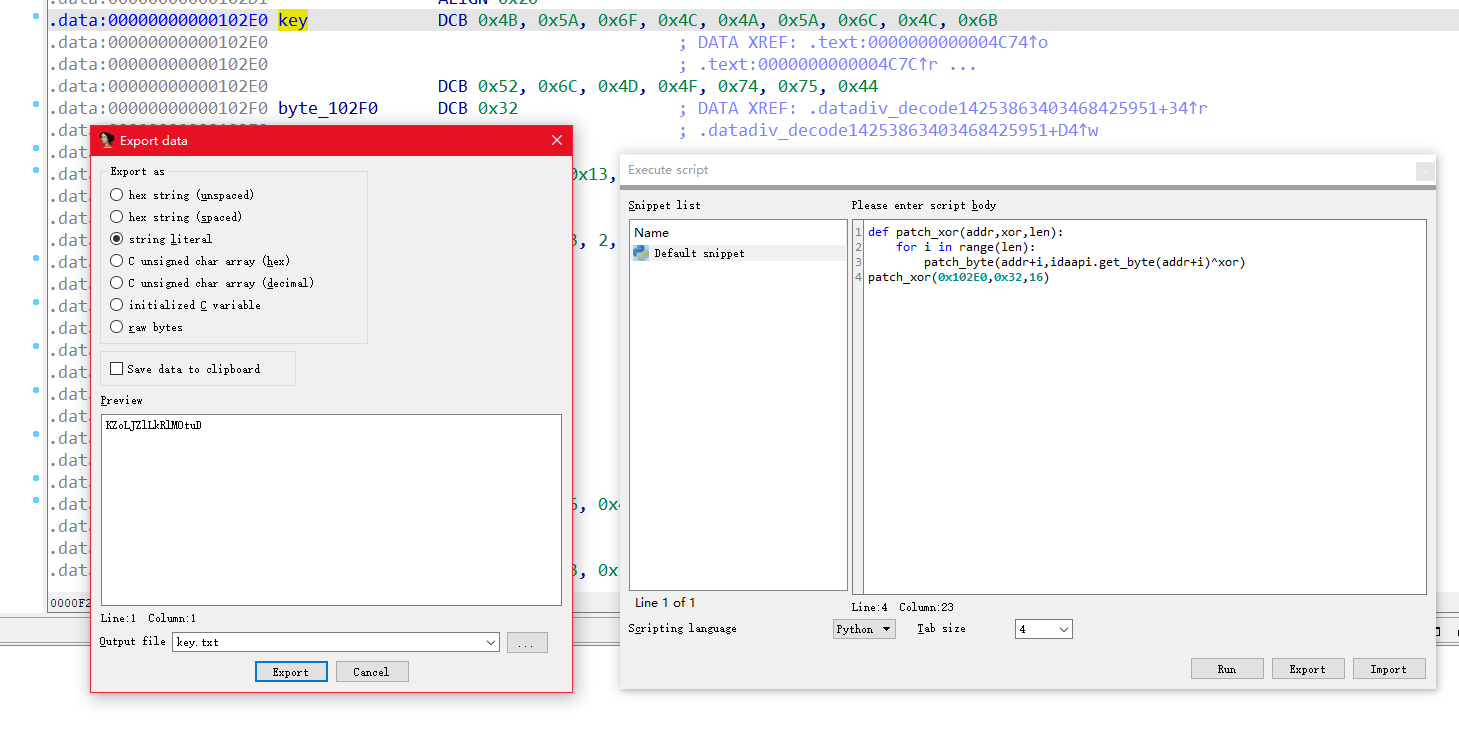This screenshot has width=1459, height=735.
Task: Click the 'Line:1 Column:1' preview status text
Action: pyautogui.click(x=148, y=619)
